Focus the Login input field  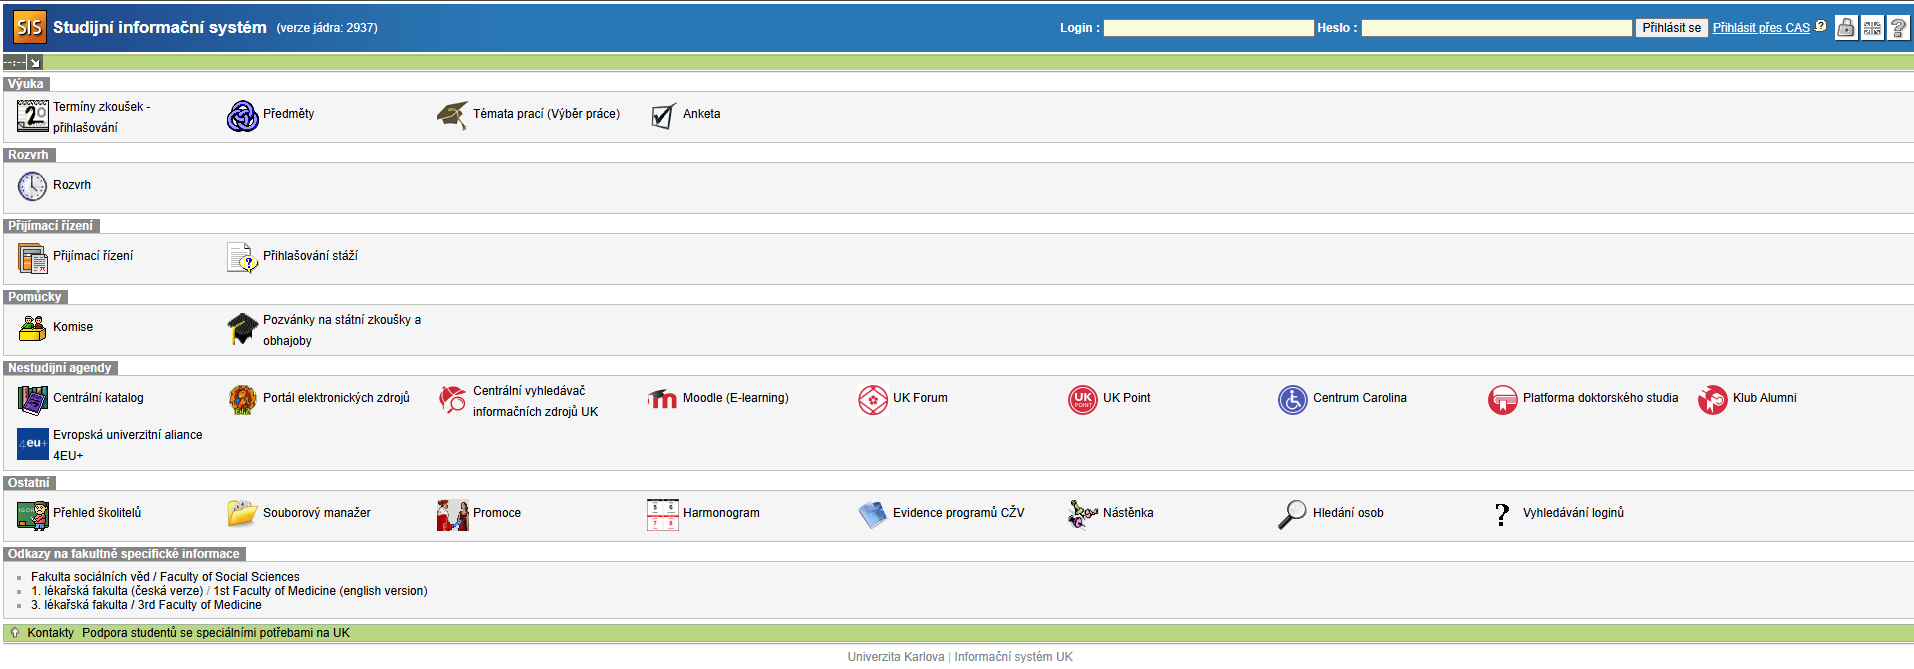1209,28
